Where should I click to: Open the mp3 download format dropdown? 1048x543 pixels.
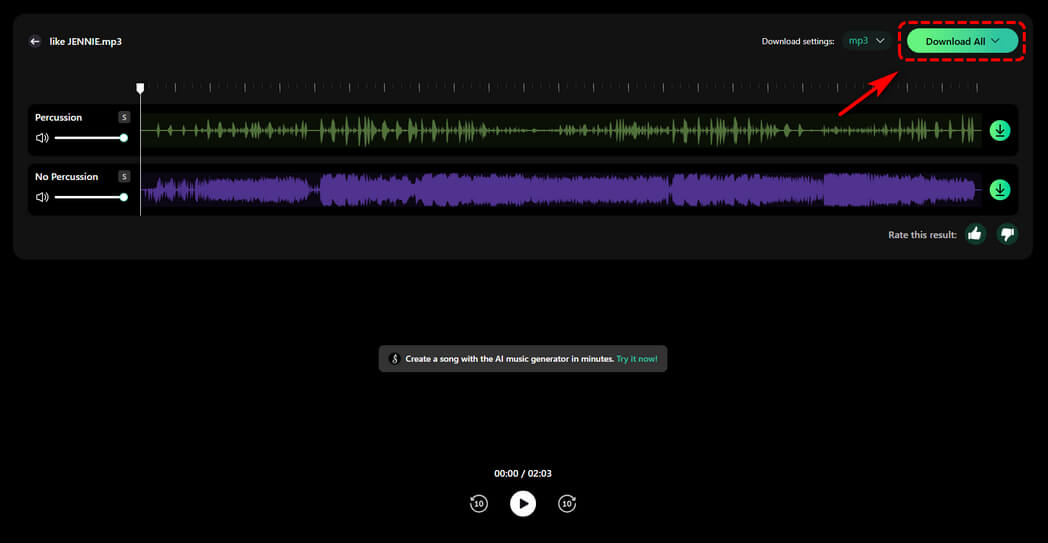click(x=866, y=41)
